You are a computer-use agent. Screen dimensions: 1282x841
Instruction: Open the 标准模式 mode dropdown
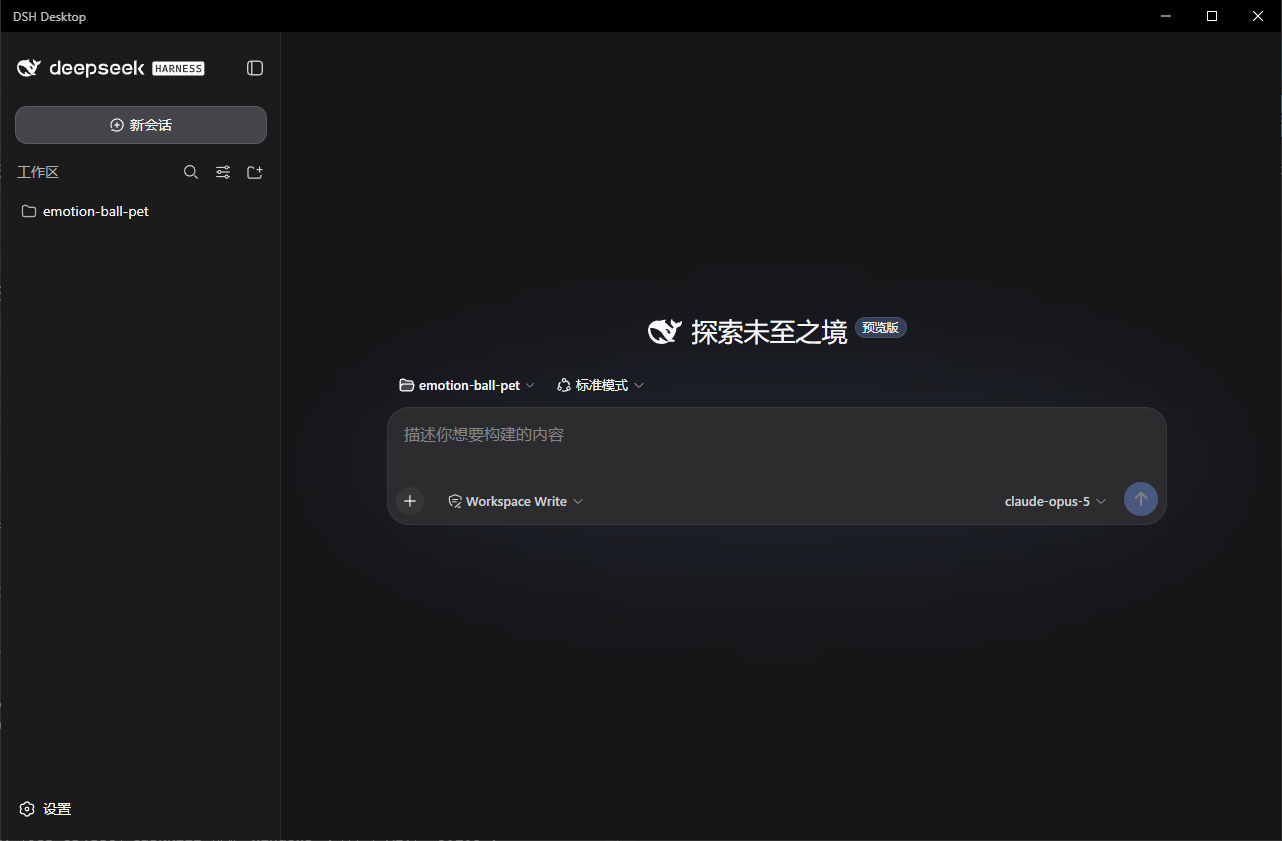click(600, 385)
